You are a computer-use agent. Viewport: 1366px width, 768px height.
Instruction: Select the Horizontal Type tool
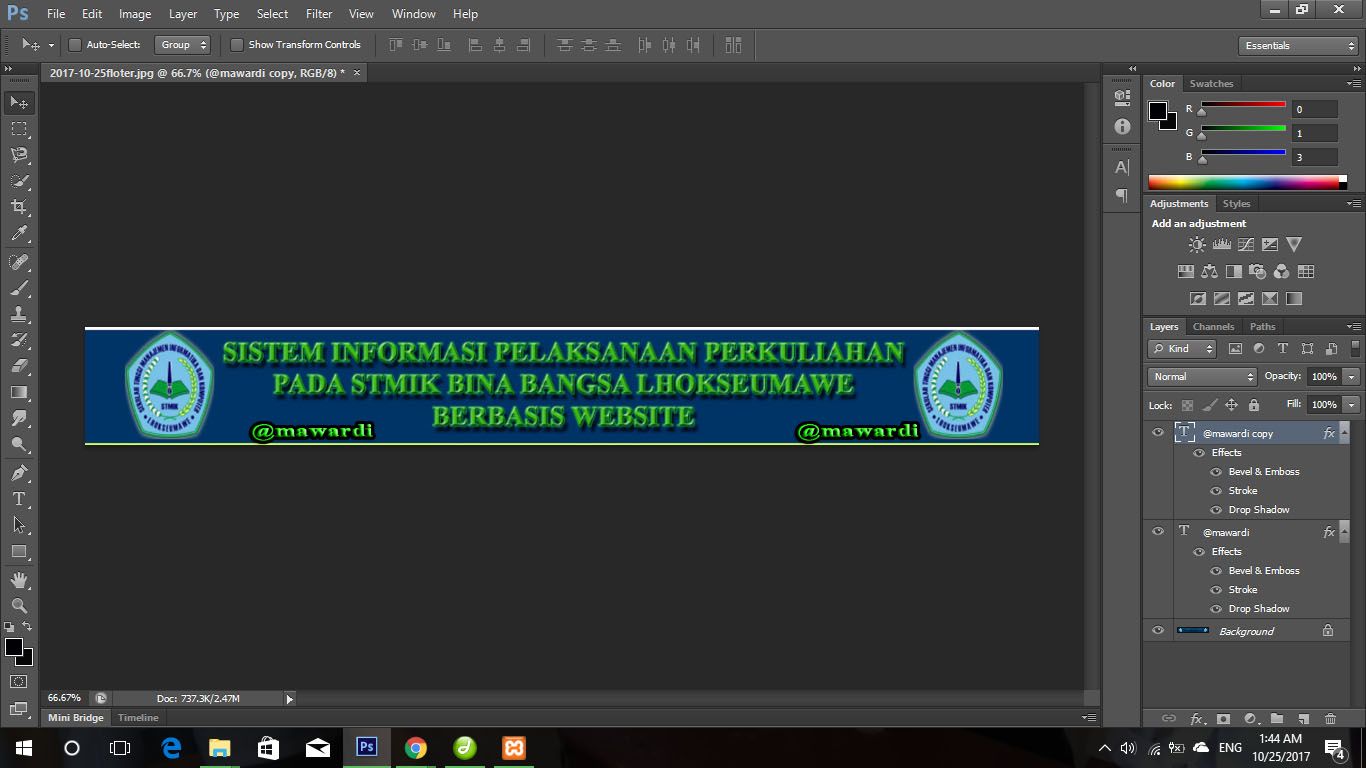coord(19,498)
